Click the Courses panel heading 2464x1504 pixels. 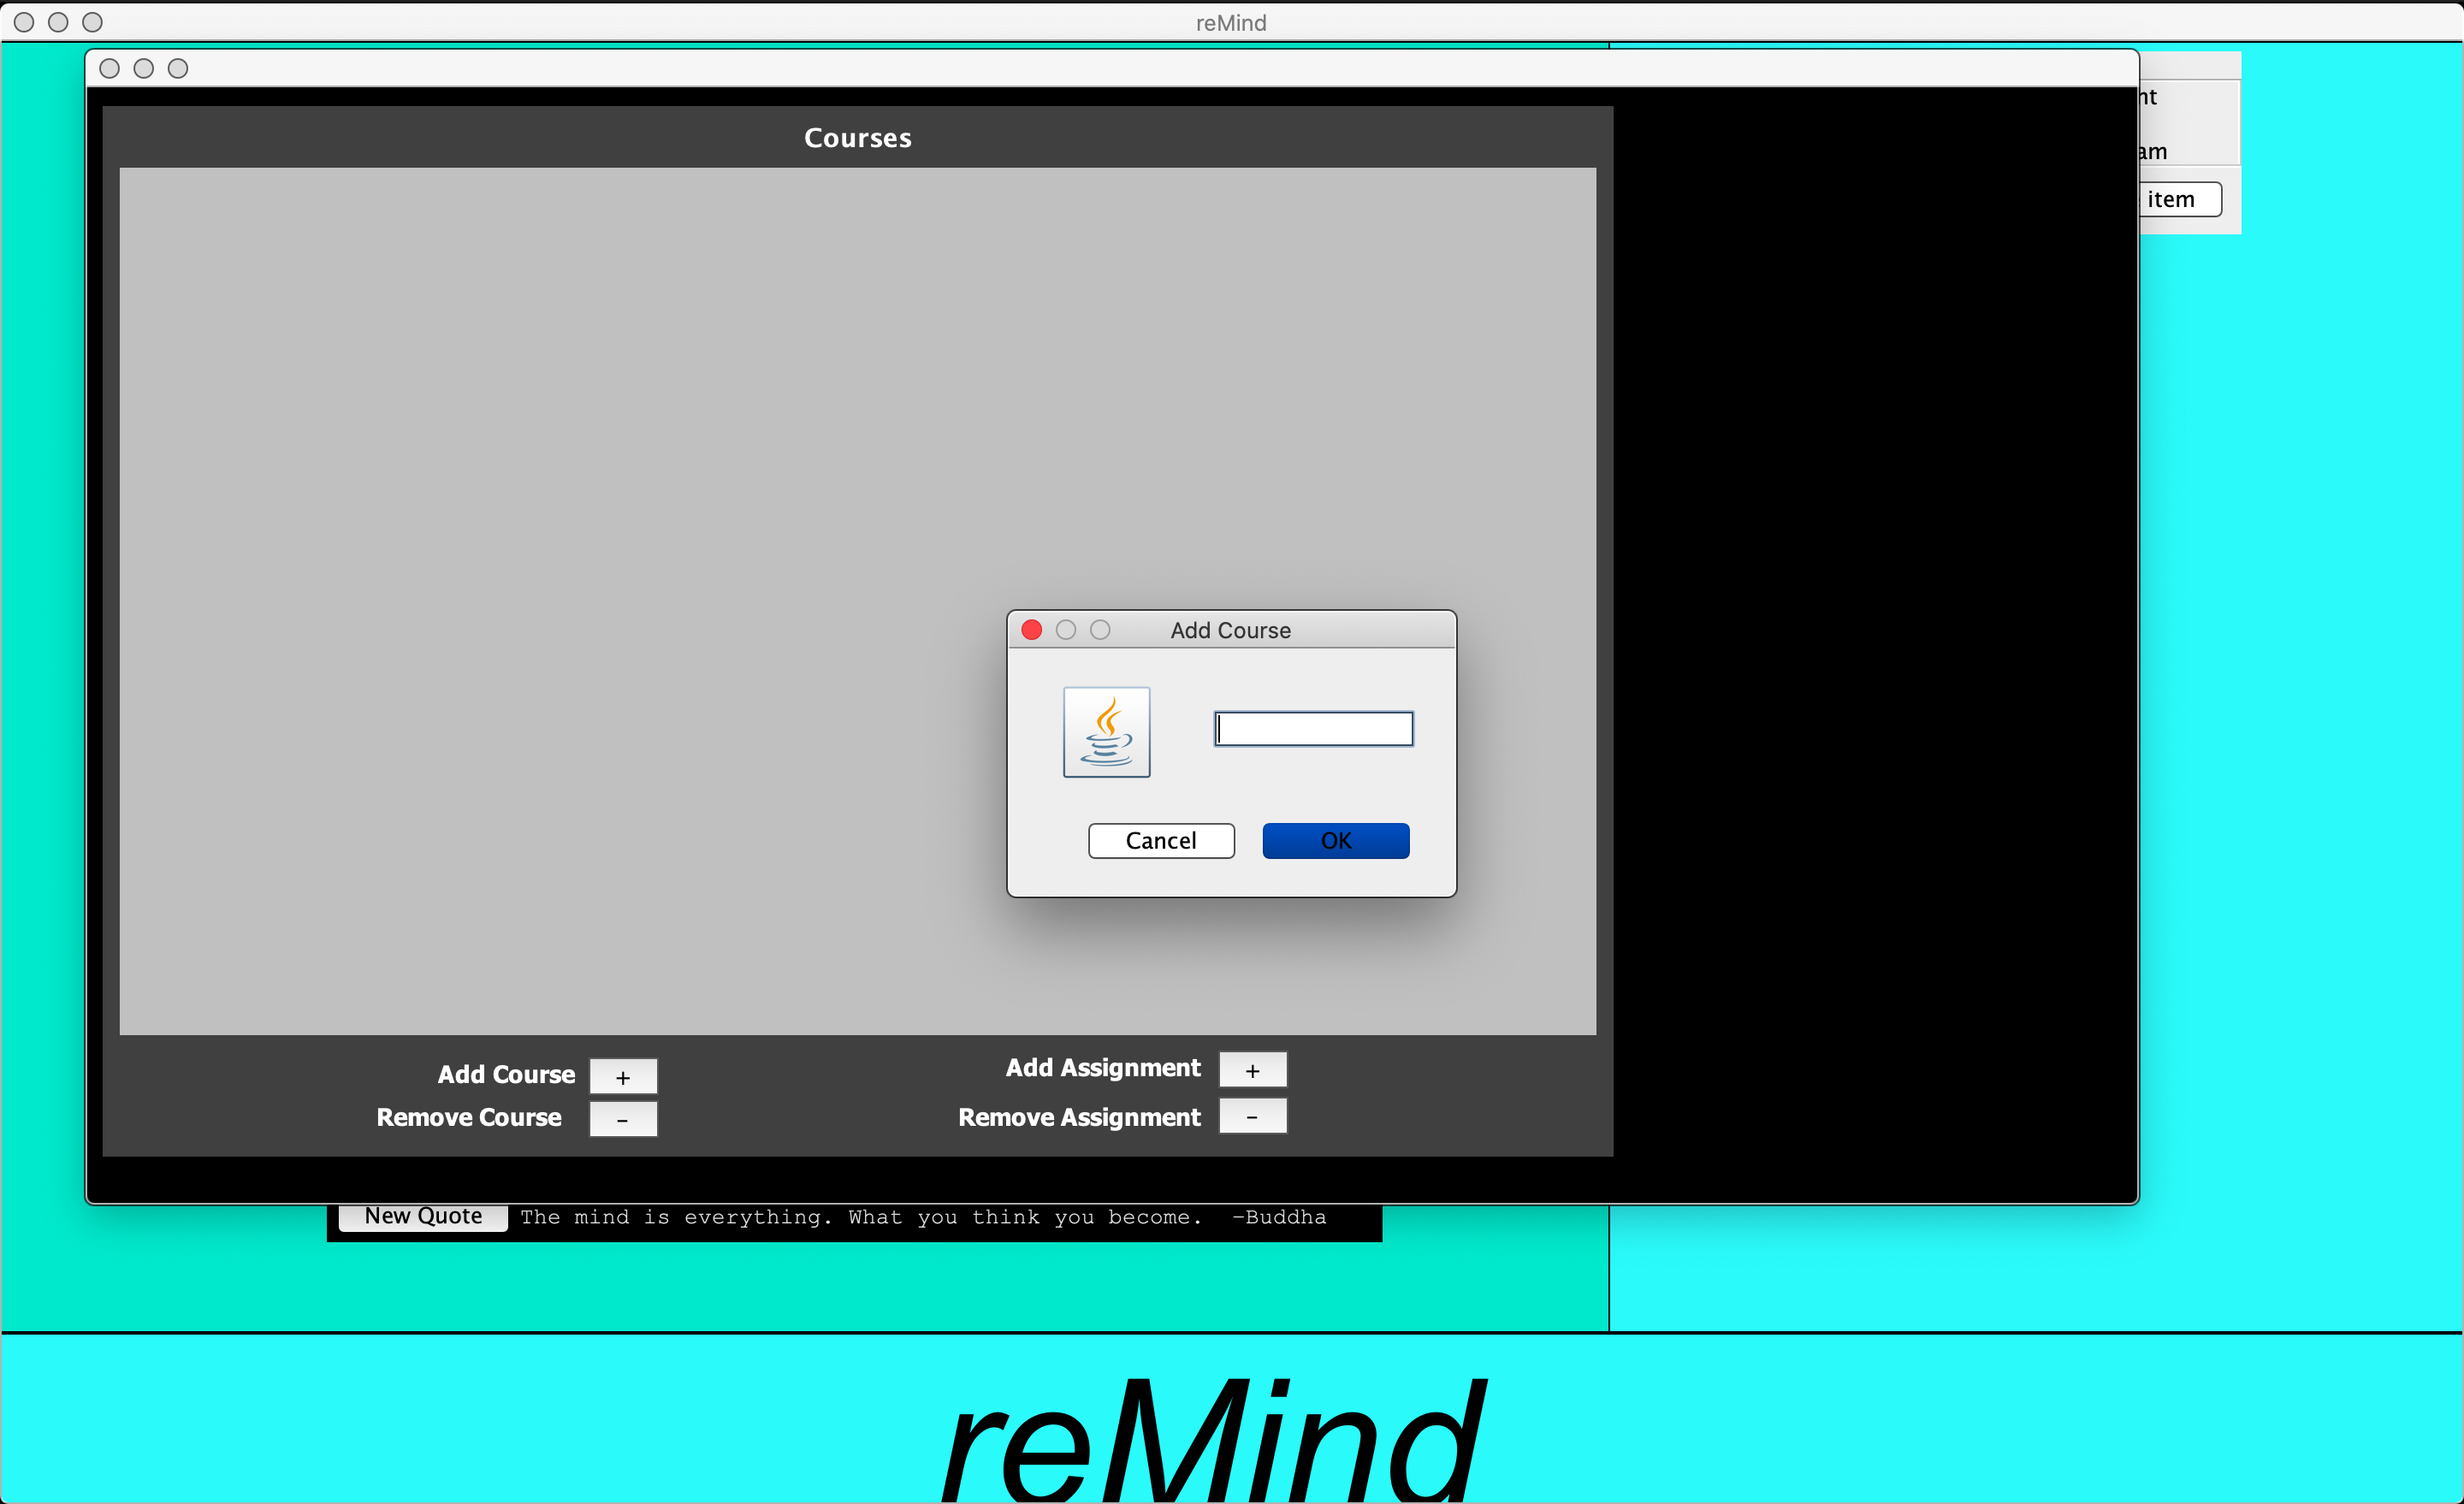[857, 138]
